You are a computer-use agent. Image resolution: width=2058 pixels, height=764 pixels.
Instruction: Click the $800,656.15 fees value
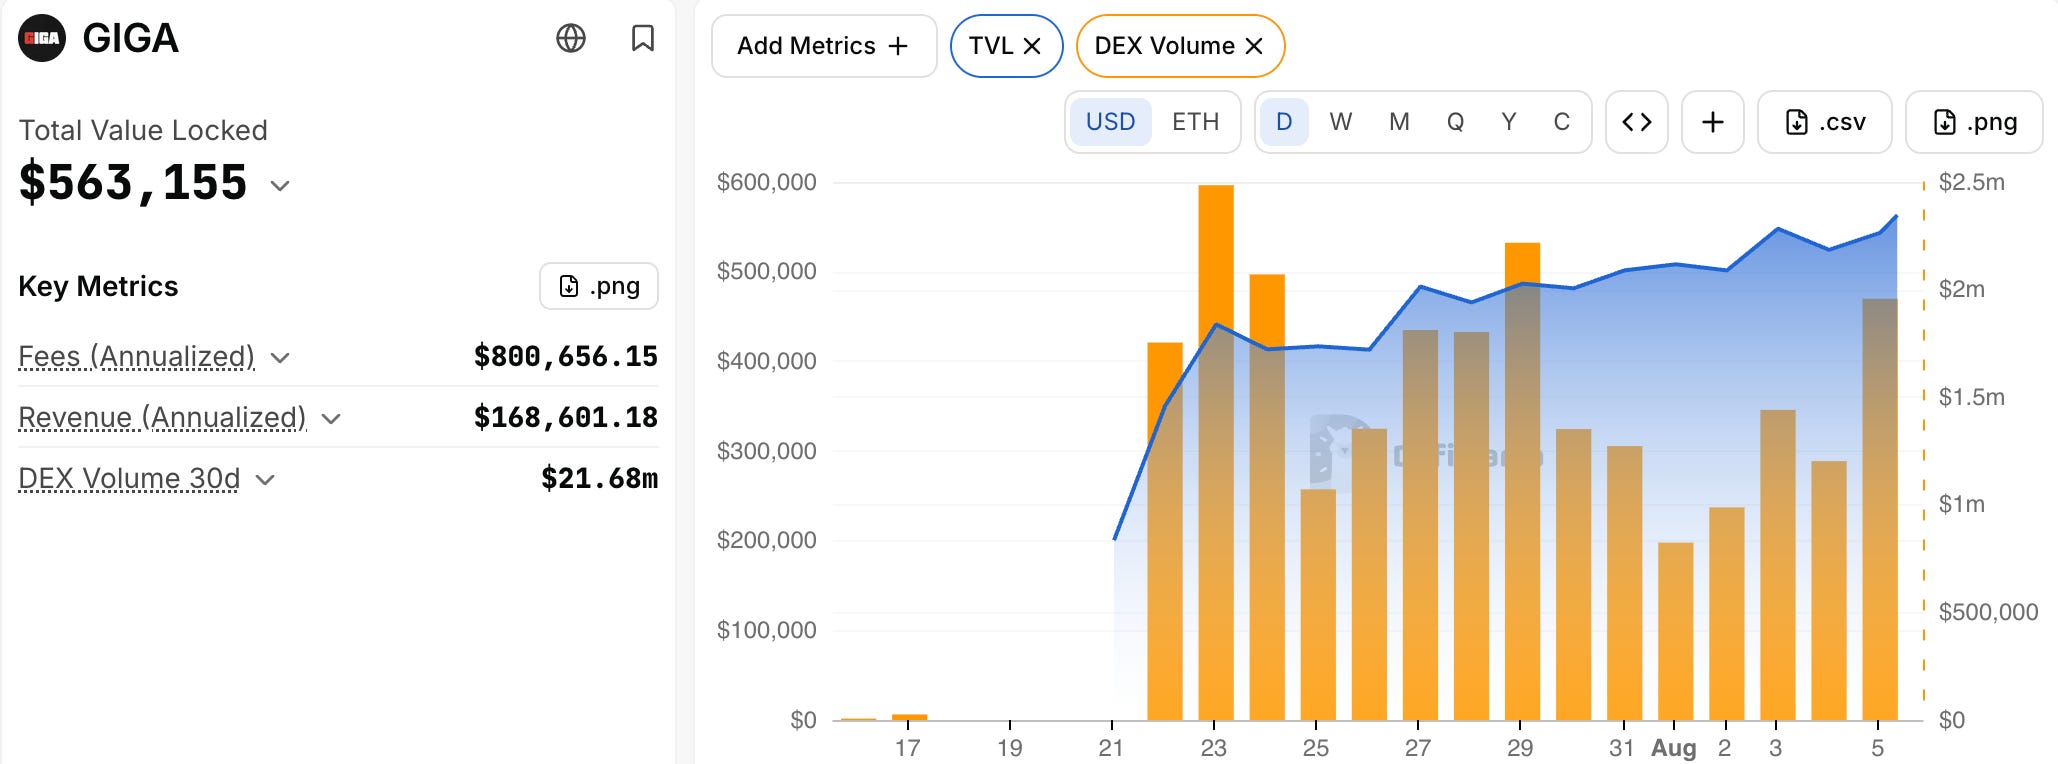pyautogui.click(x=566, y=357)
